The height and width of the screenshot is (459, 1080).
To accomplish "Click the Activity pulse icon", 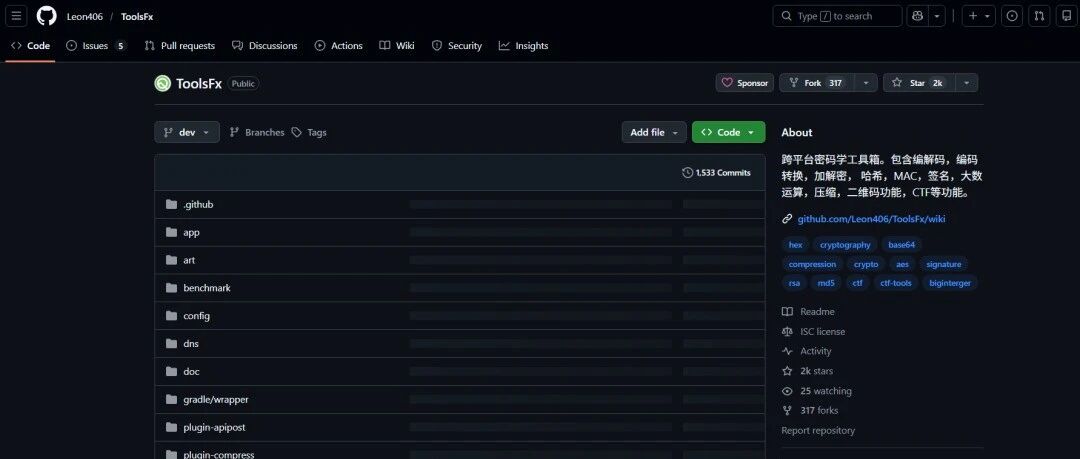I will (787, 351).
